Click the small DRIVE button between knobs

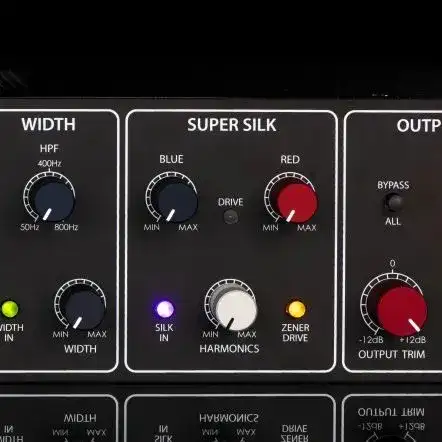point(231,217)
